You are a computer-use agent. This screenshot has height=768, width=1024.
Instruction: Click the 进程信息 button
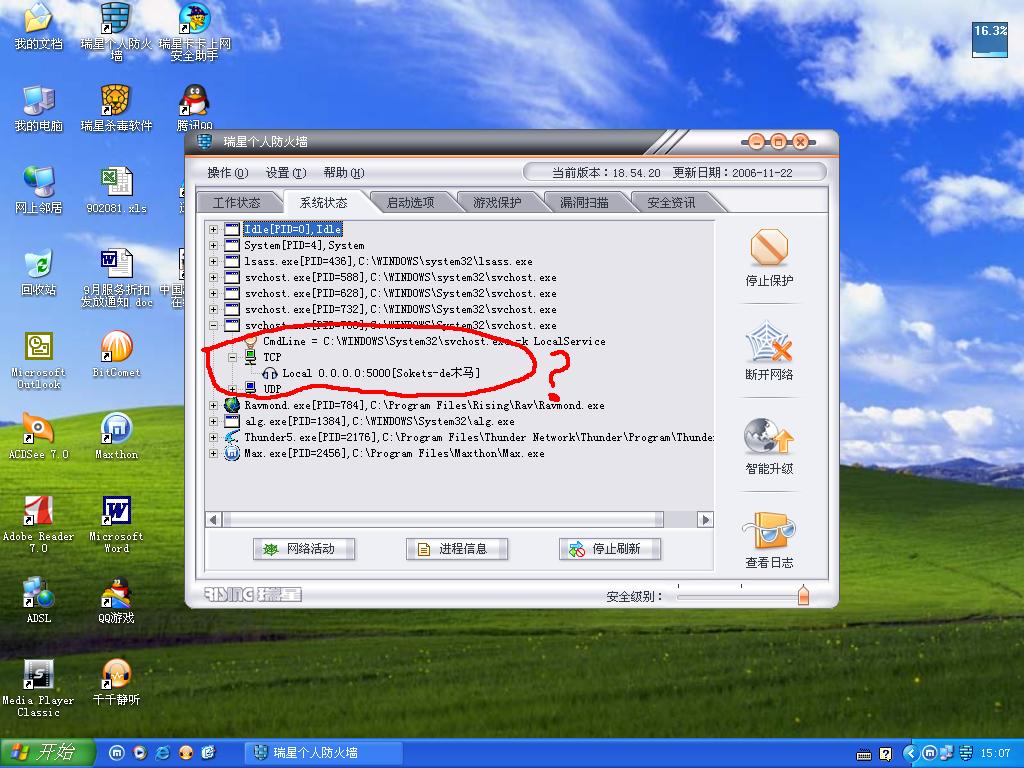click(456, 549)
